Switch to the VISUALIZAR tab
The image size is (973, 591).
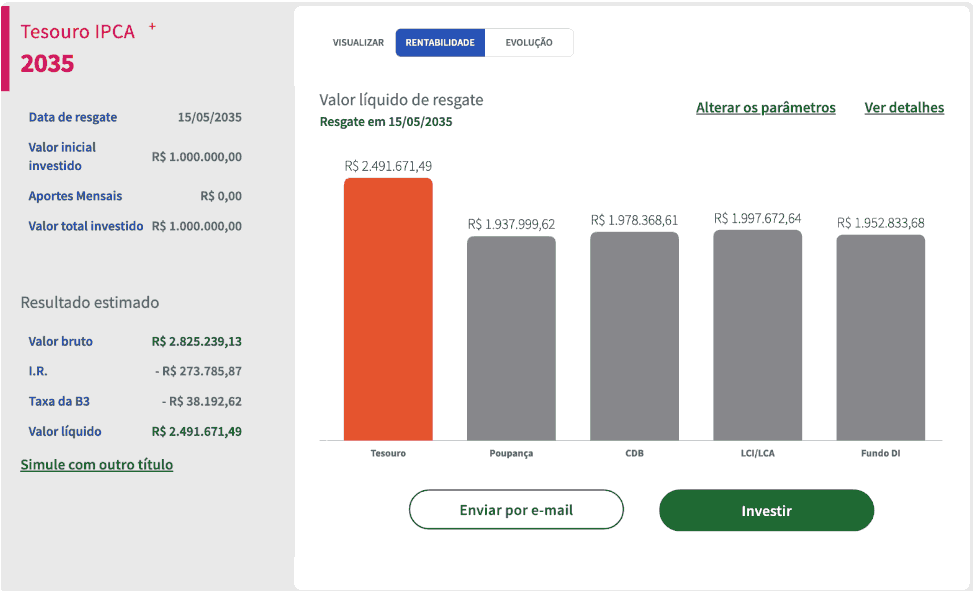pos(358,42)
